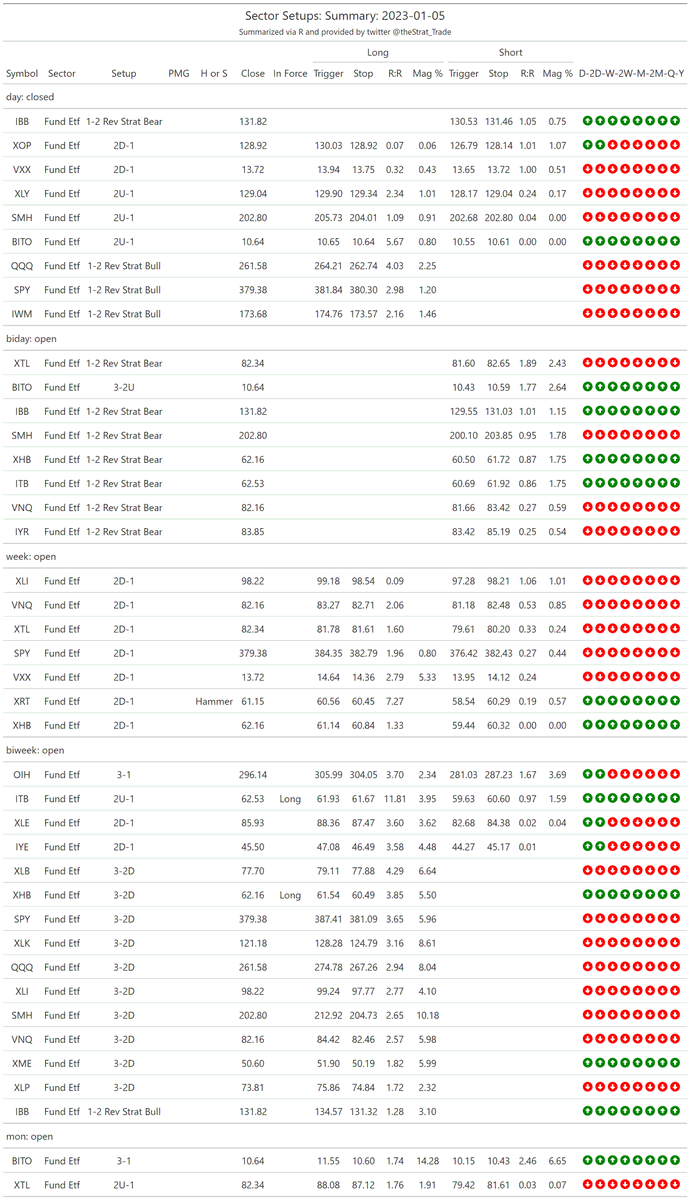Select the W red arrow in XLE row

pyautogui.click(x=611, y=822)
